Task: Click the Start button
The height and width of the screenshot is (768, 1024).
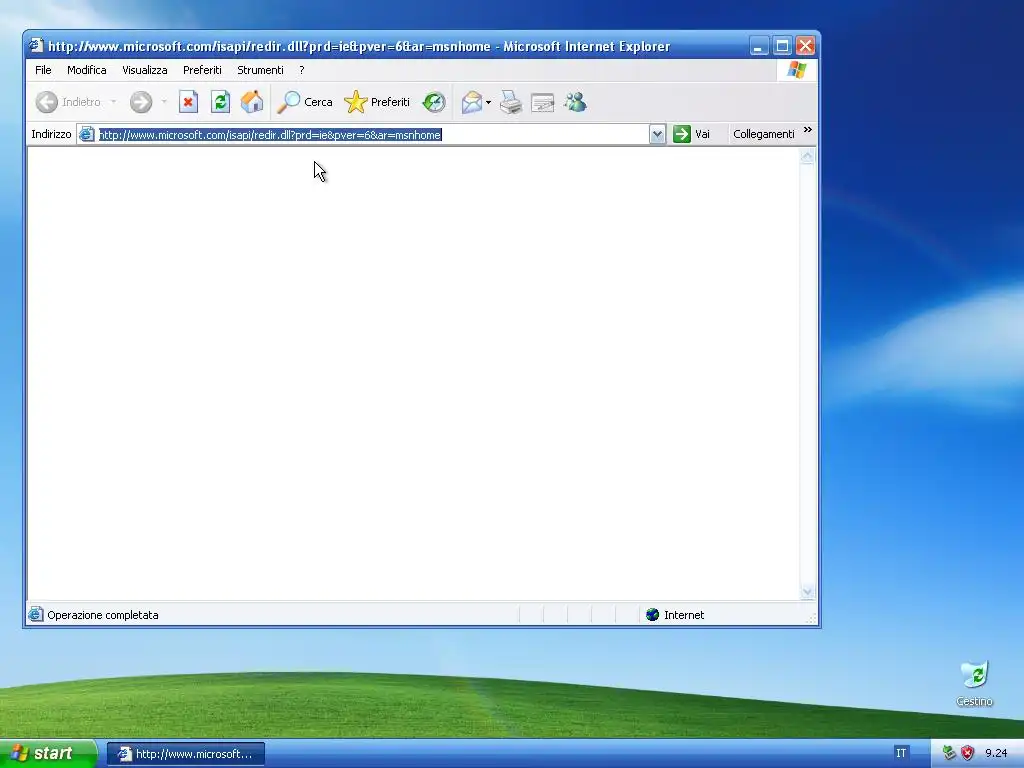Action: click(47, 754)
